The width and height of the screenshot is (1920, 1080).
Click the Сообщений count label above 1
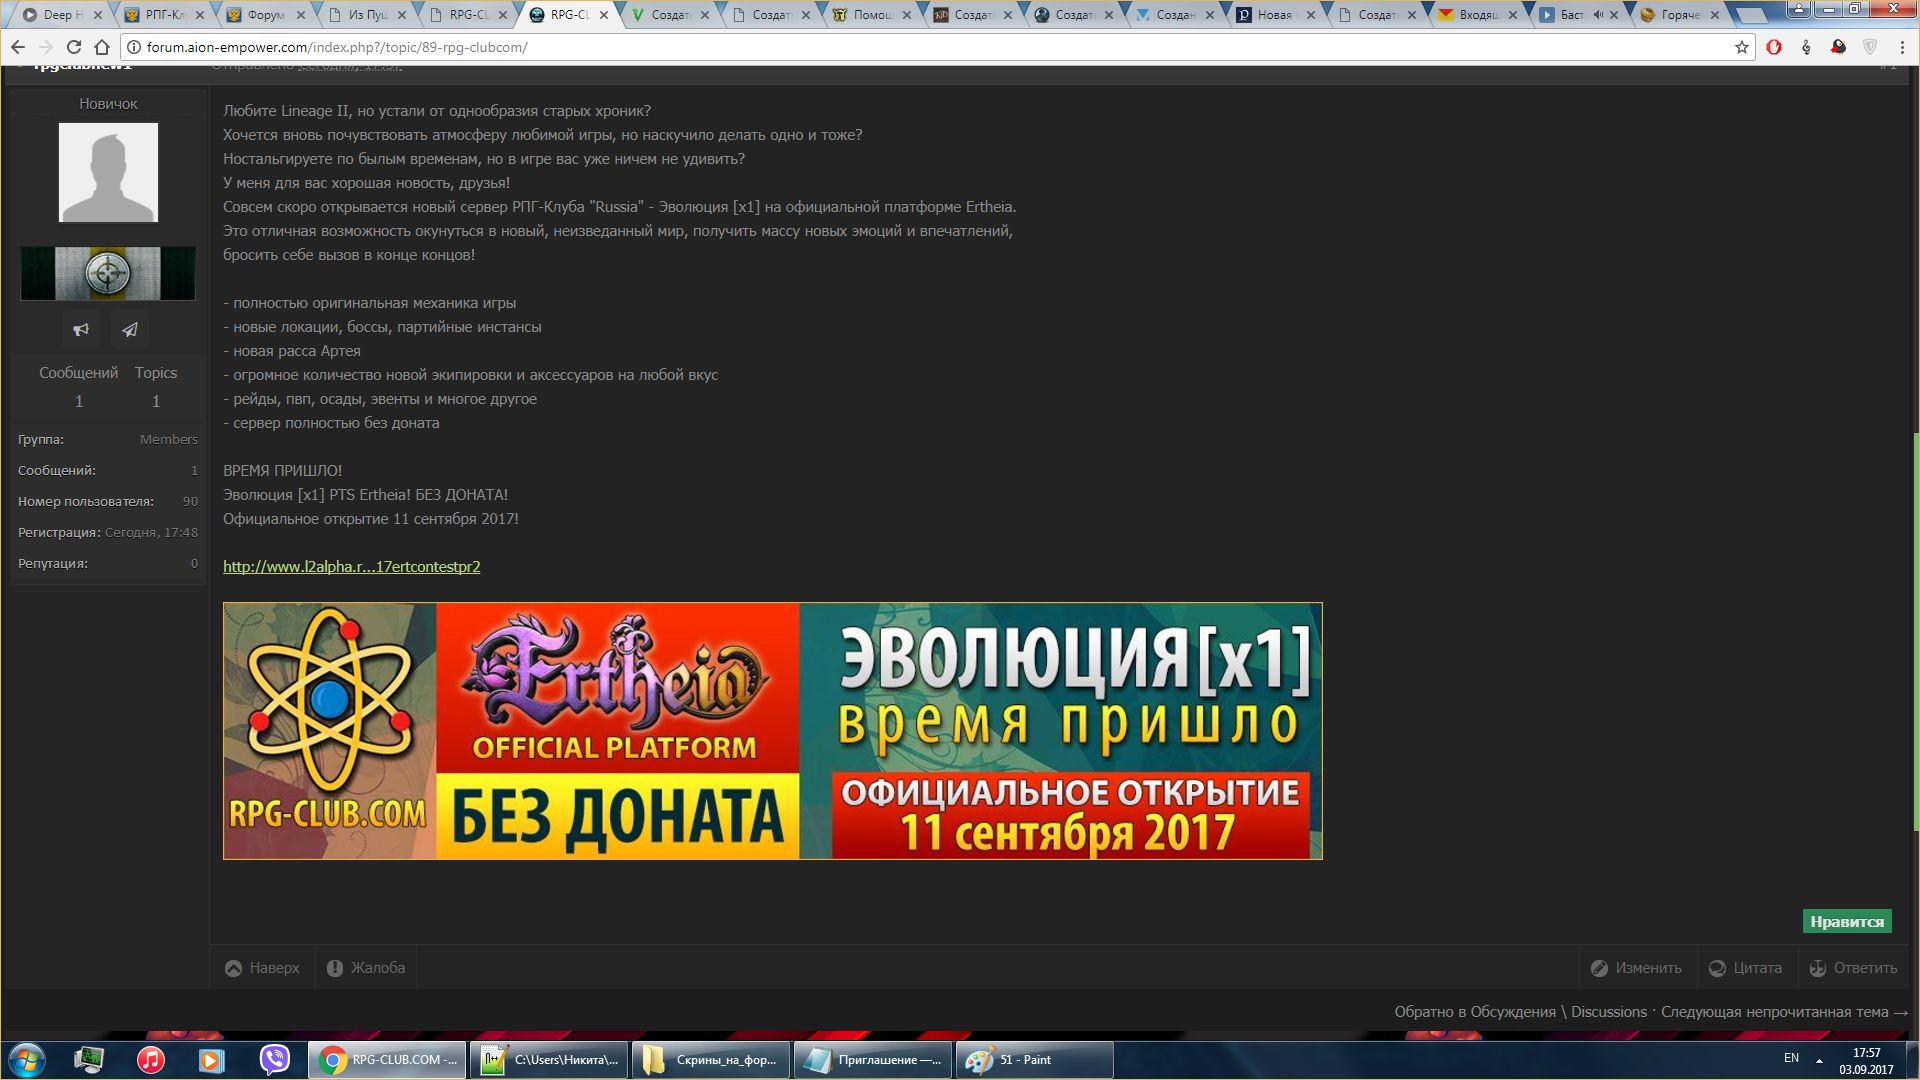(x=79, y=373)
